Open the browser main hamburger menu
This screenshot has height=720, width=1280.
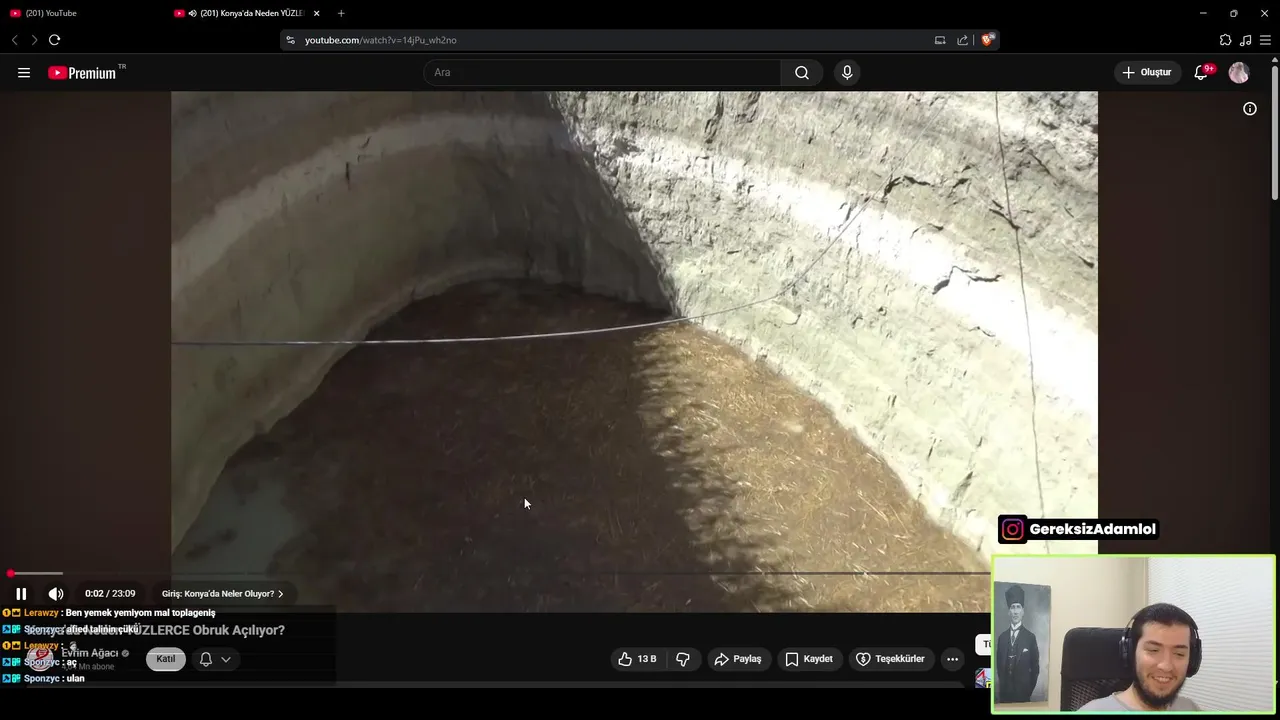point(1265,40)
